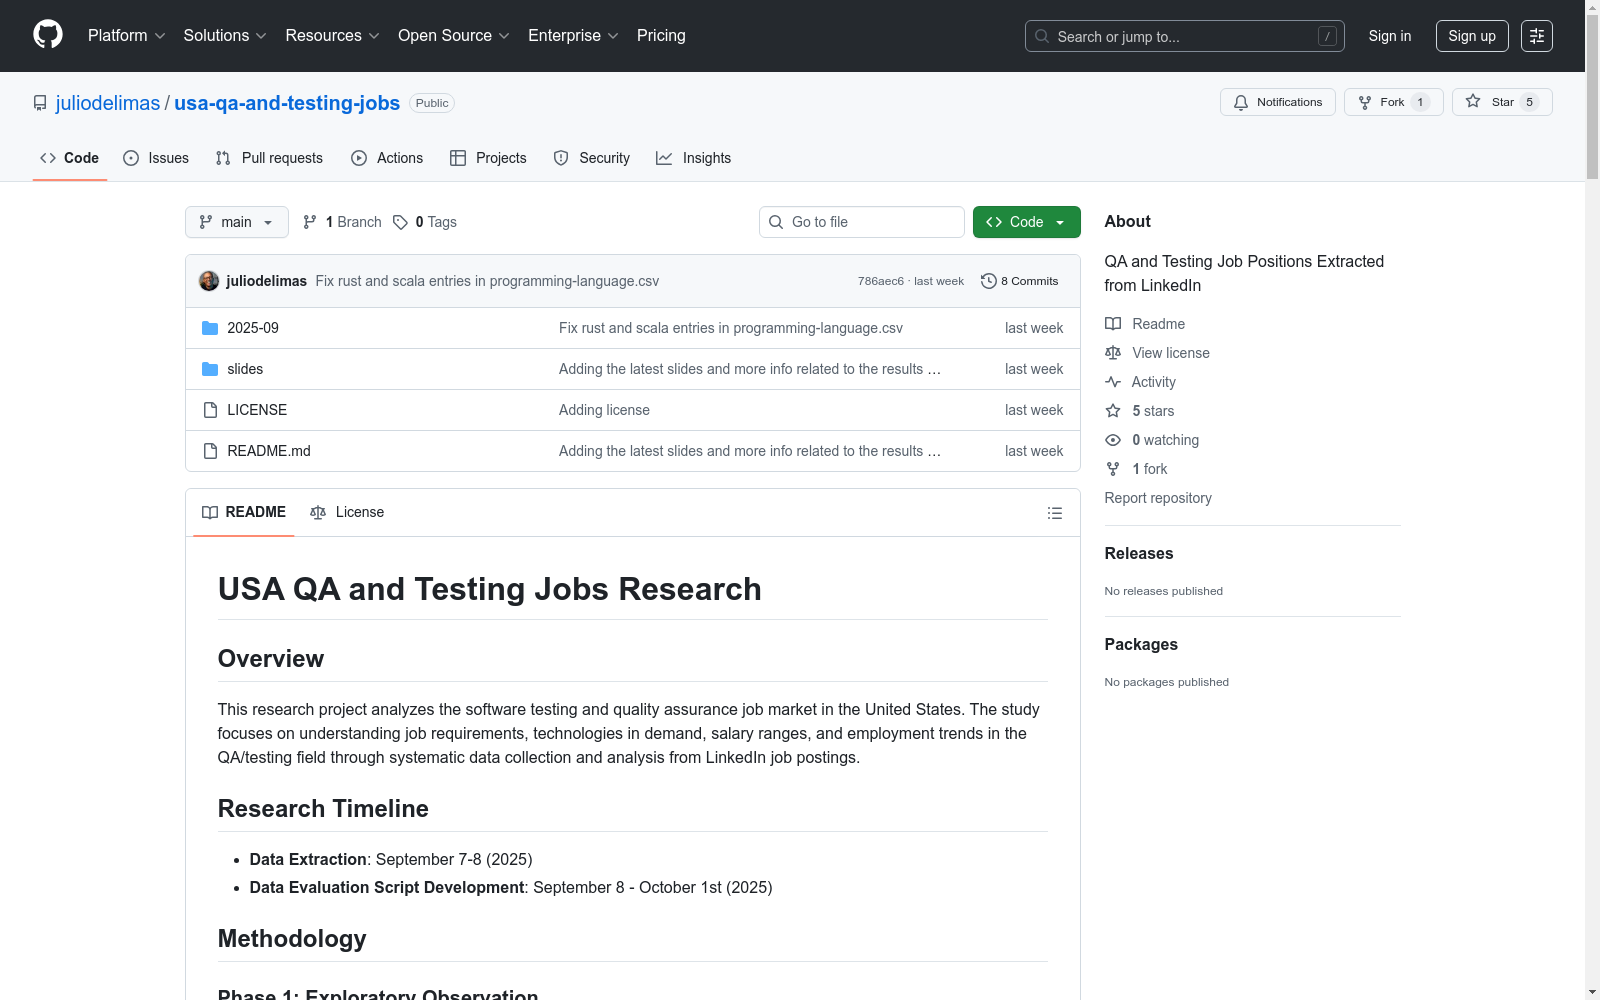1600x1000 pixels.
Task: Expand the Solutions menu
Action: click(x=225, y=36)
